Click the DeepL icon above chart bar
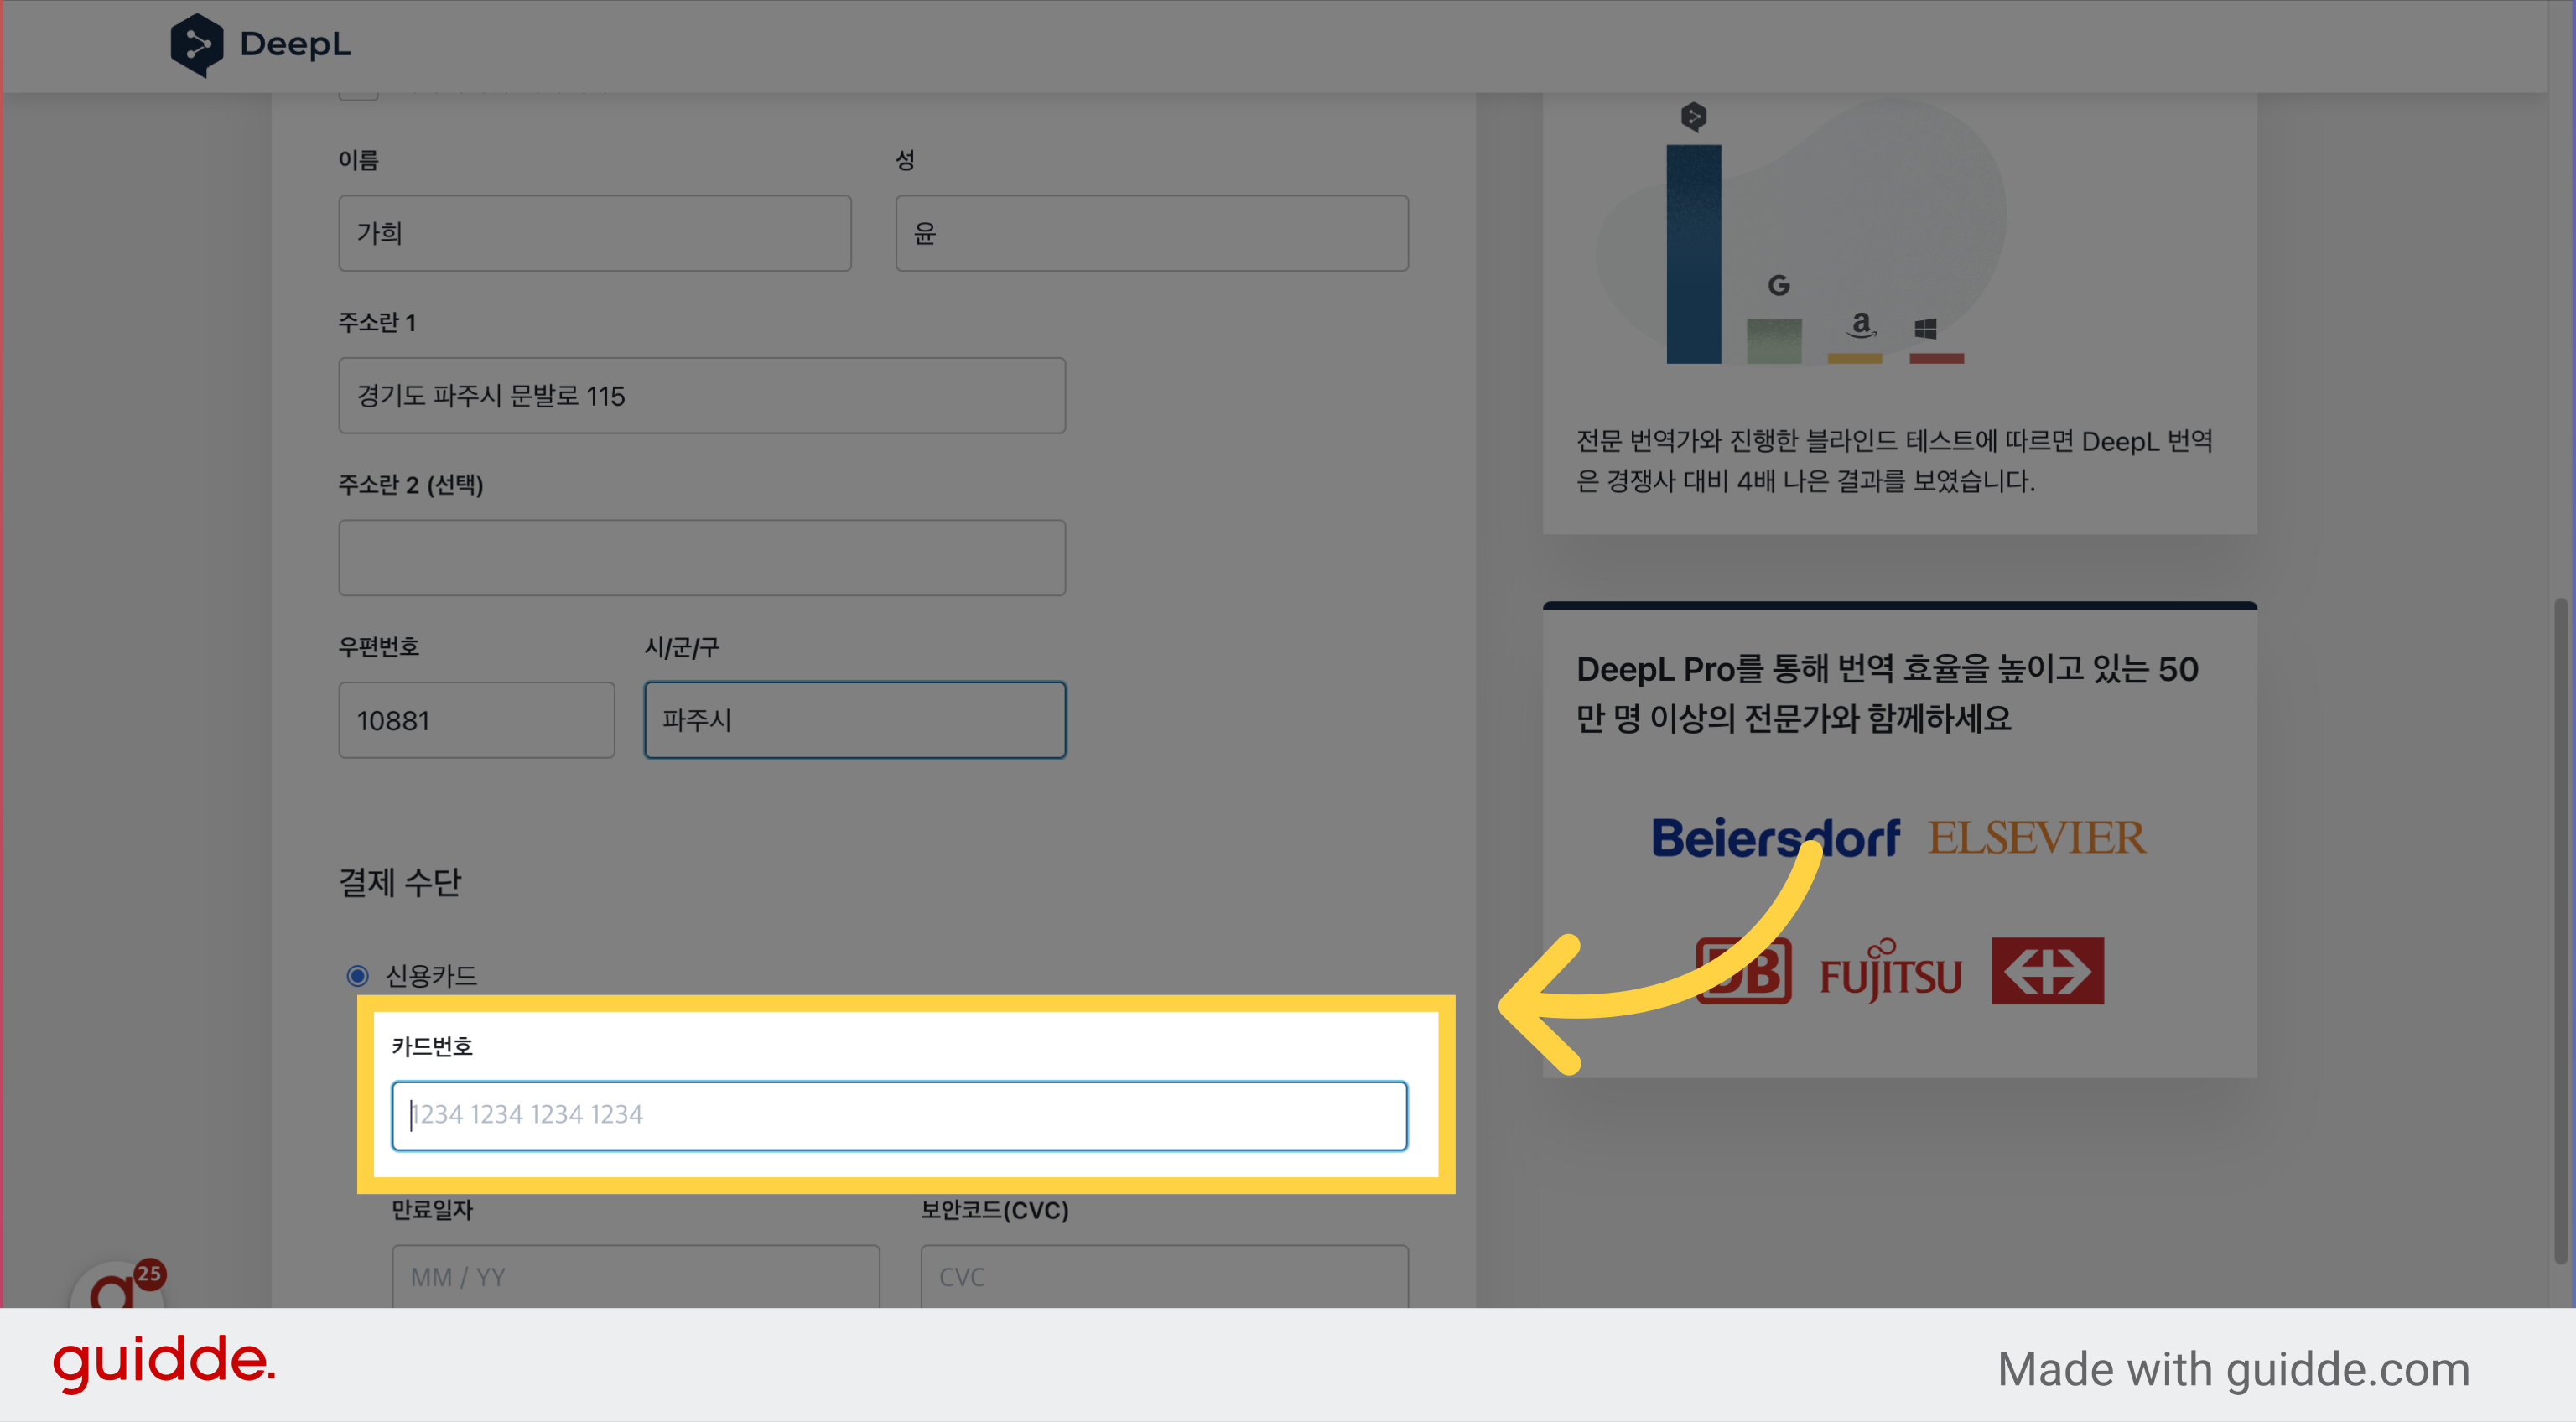The image size is (2576, 1422). click(1693, 117)
